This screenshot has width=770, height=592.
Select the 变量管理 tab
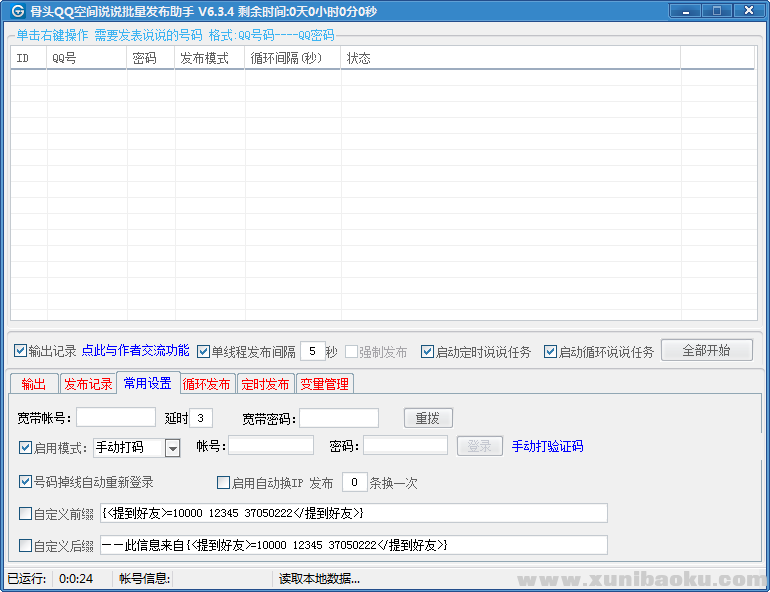324,384
